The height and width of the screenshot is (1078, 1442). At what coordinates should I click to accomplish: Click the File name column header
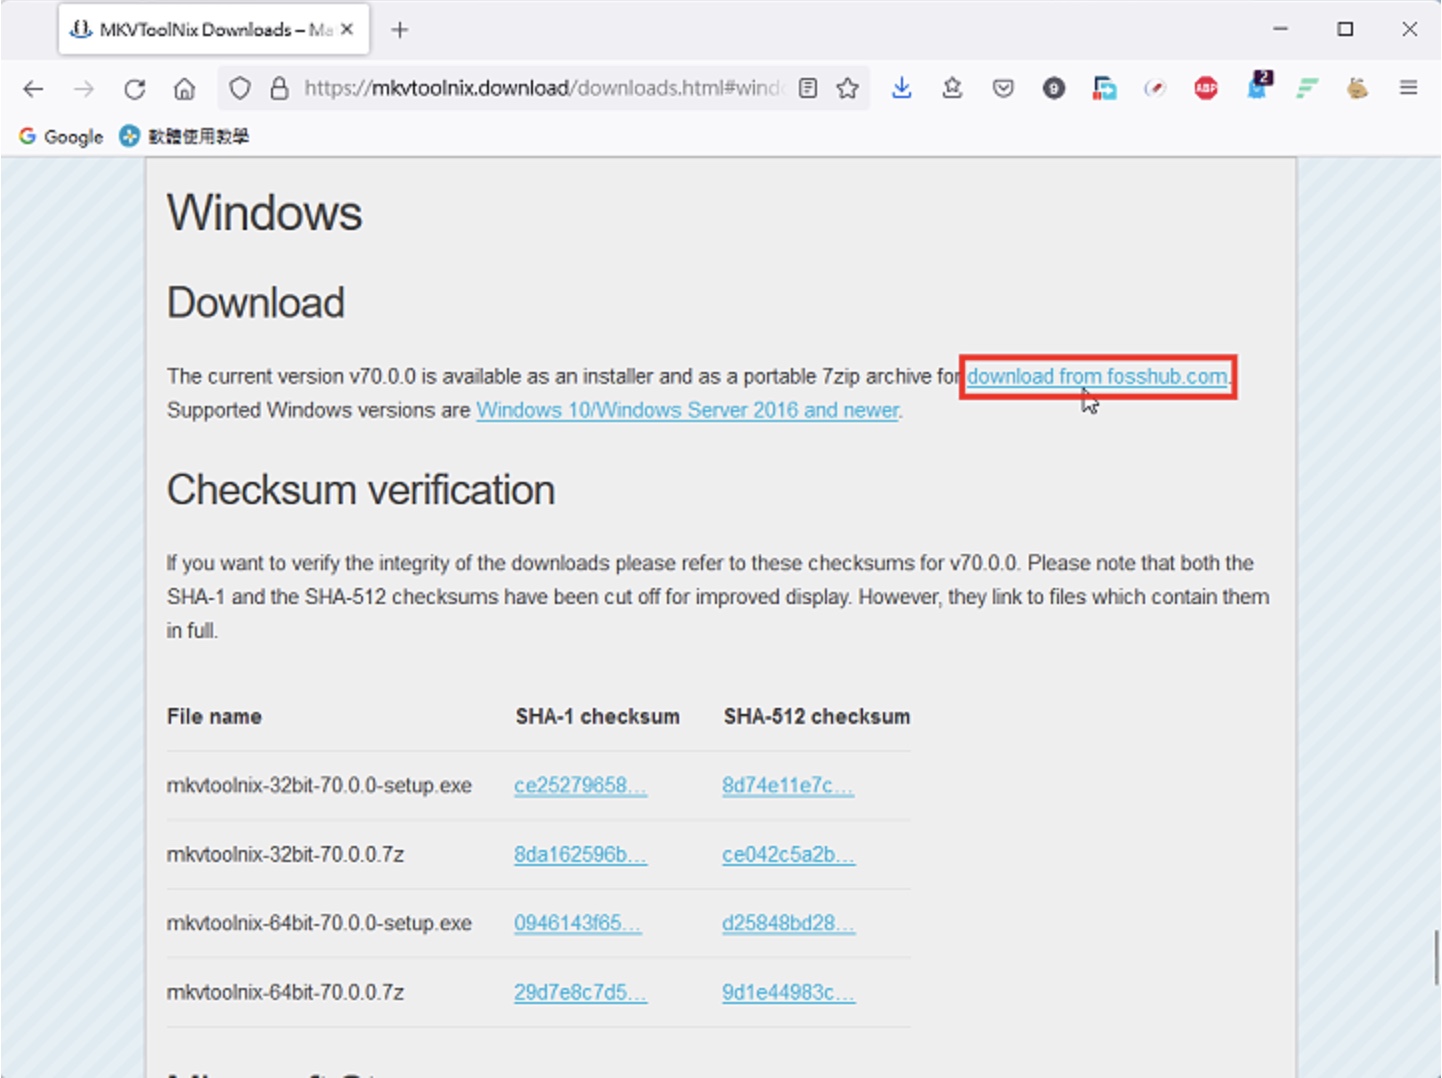214,717
